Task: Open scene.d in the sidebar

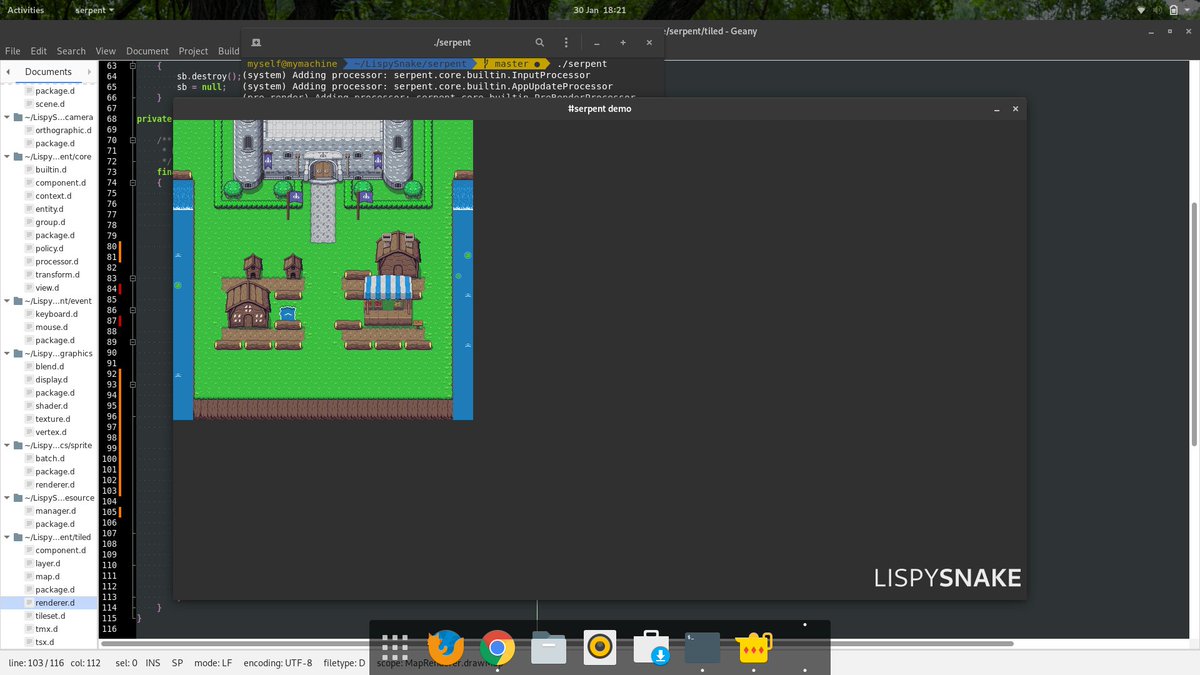Action: tap(49, 104)
